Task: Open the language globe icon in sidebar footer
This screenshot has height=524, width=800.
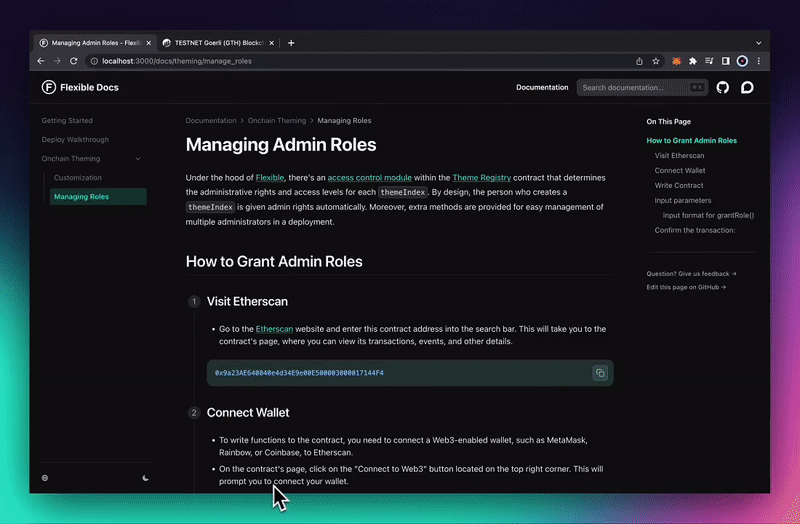Action: coord(45,478)
